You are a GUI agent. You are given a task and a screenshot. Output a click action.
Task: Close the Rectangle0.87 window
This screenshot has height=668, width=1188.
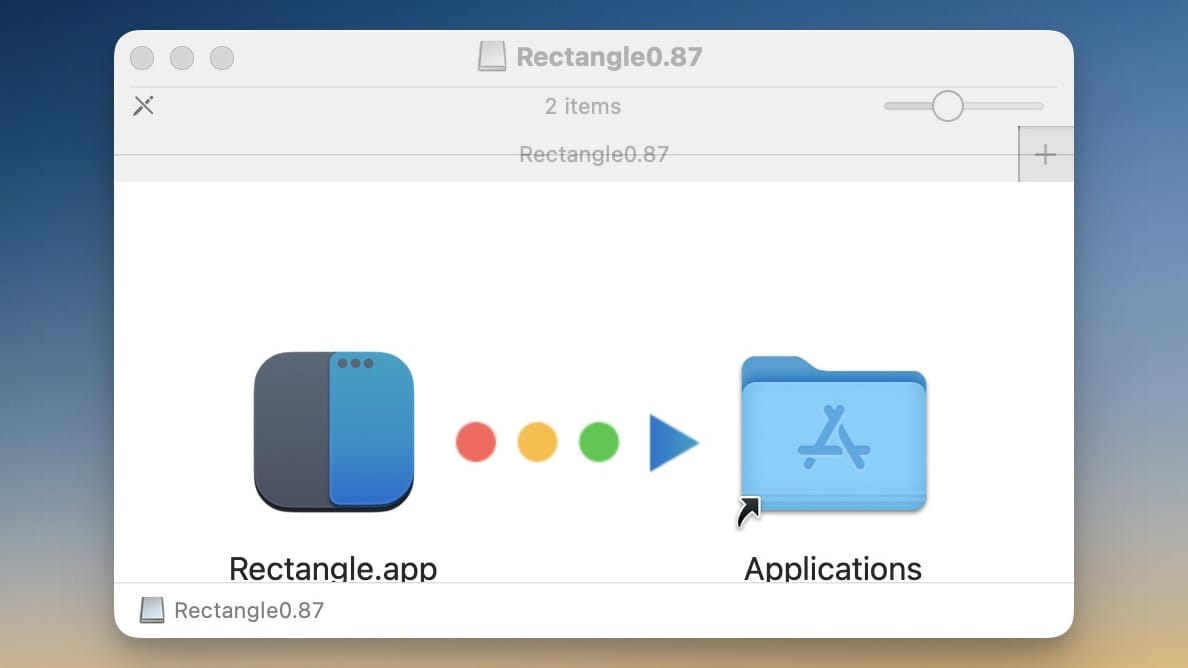142,58
